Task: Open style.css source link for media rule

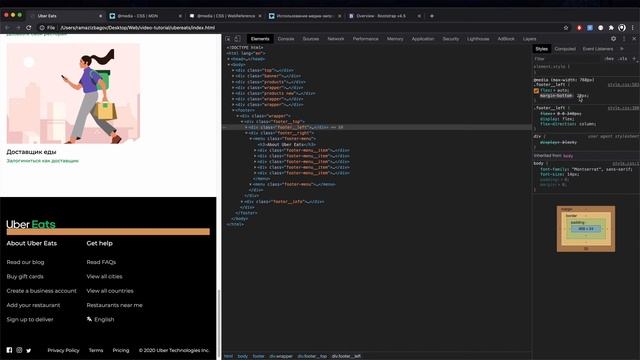Action: coord(623,84)
